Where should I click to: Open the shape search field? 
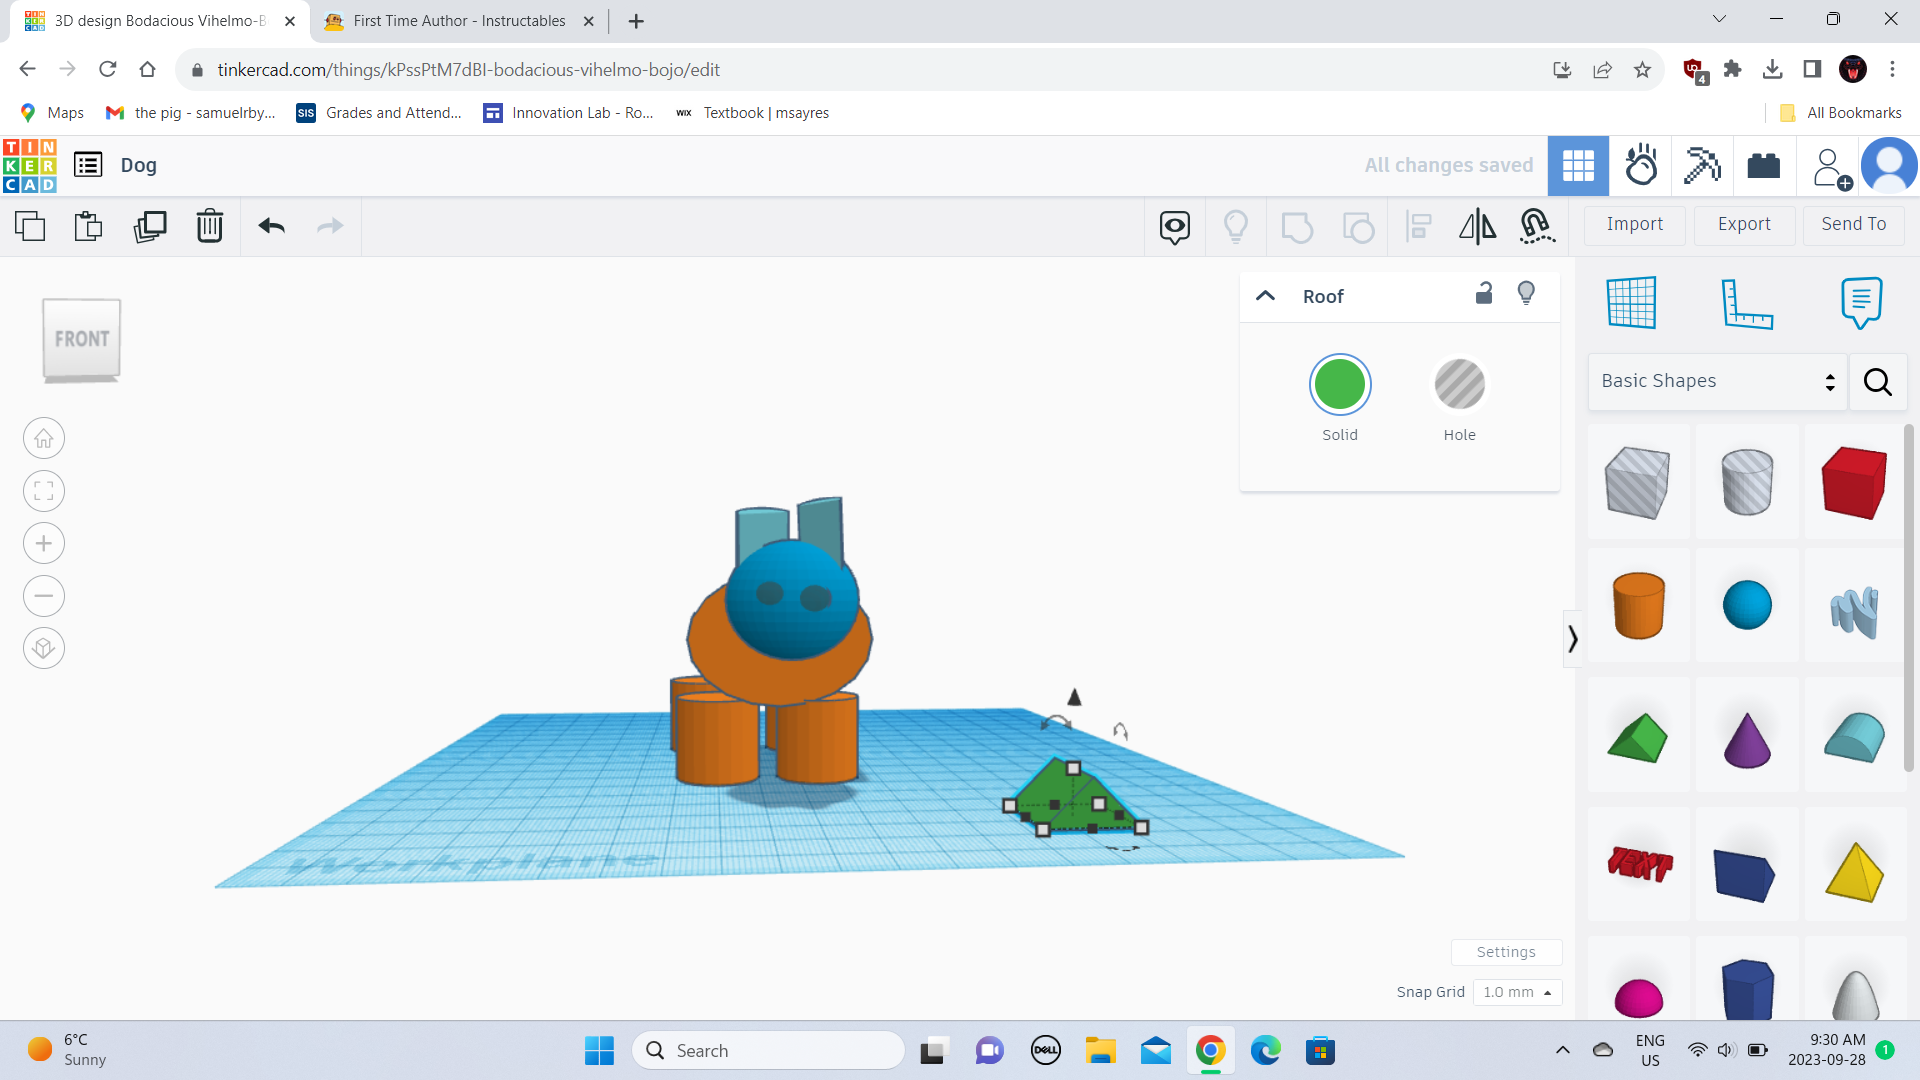point(1877,382)
